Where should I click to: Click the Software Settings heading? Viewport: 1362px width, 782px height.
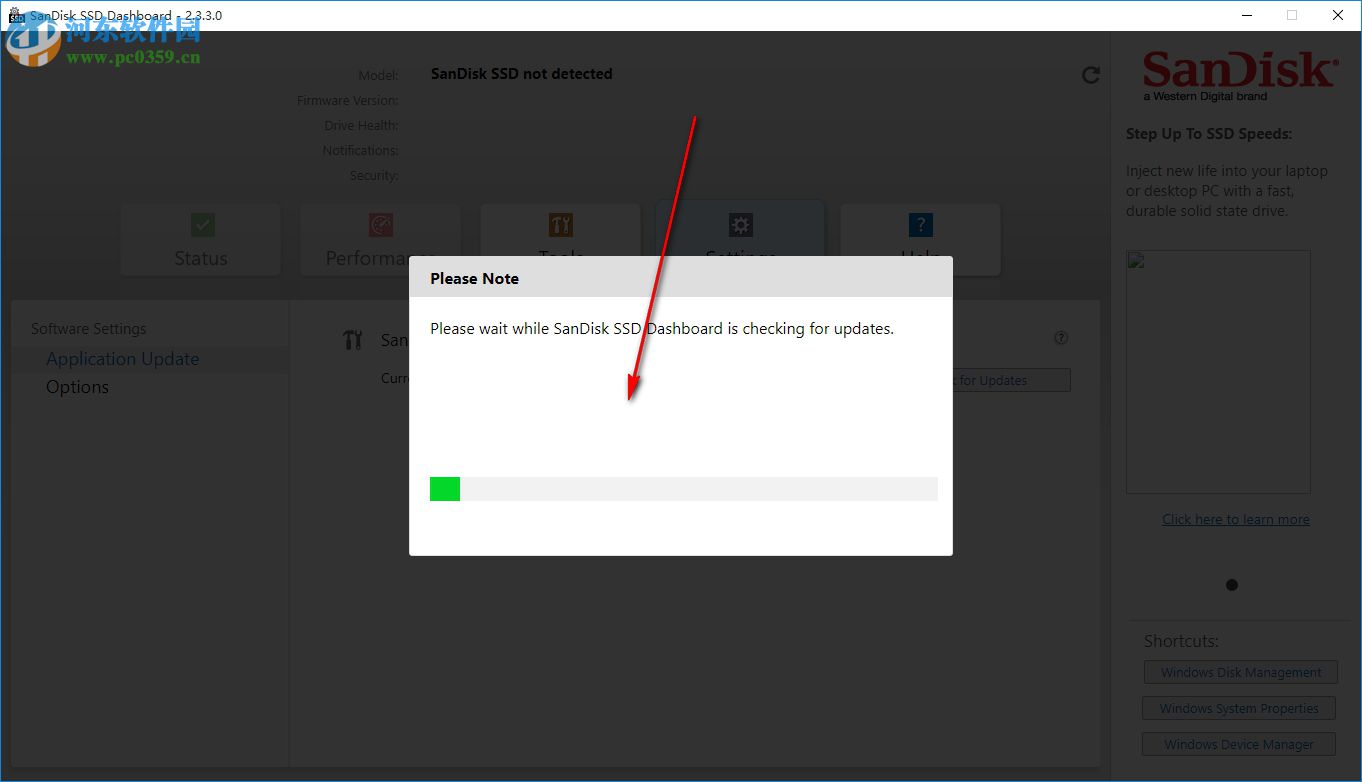click(x=89, y=329)
